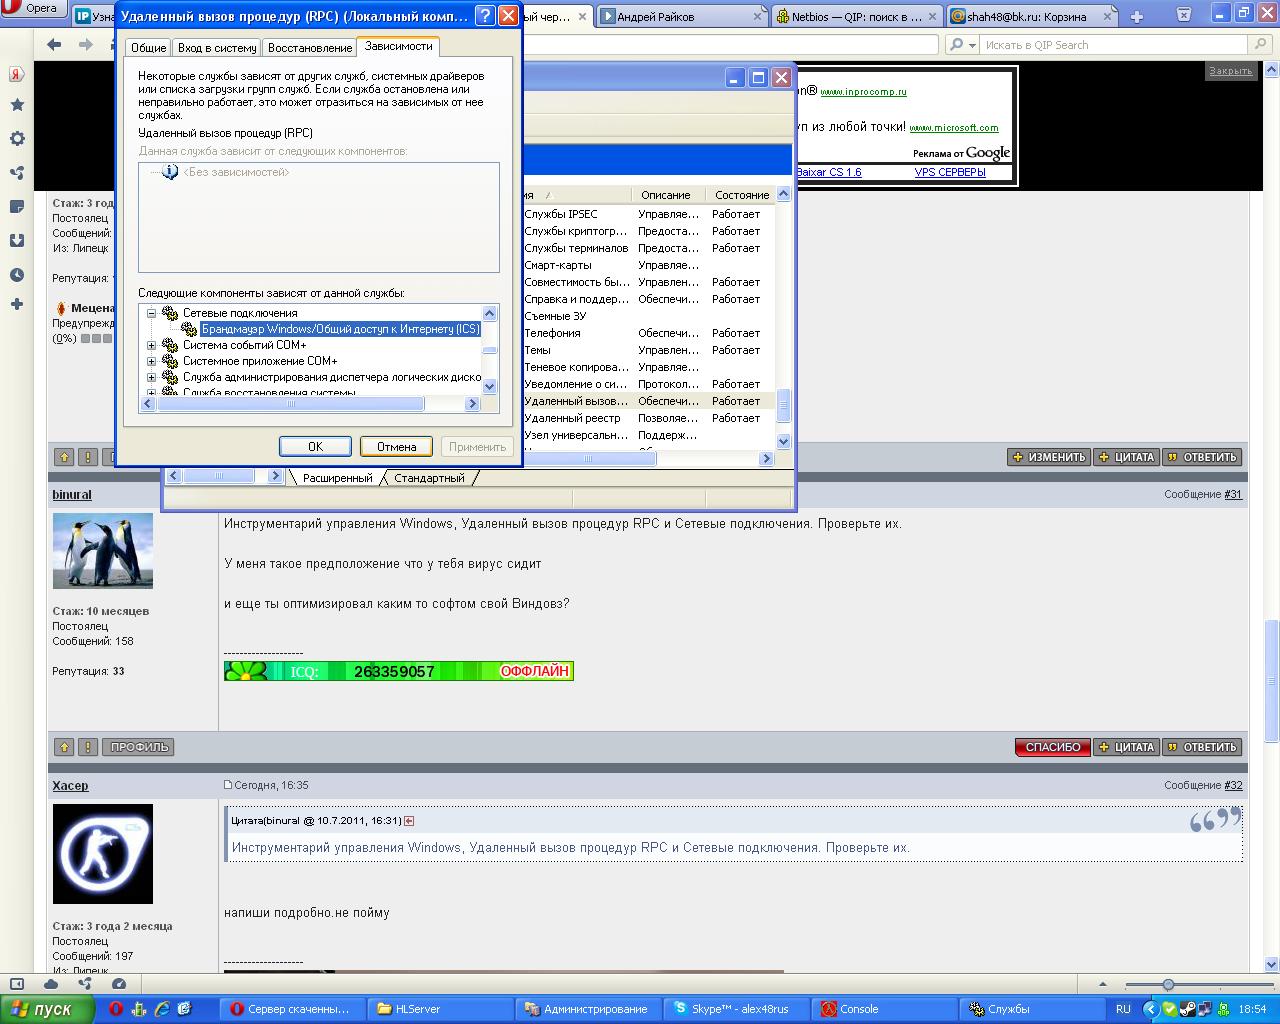Click the Закрыть link on the ad banner
The width and height of the screenshot is (1280, 1024).
pos(1230,71)
